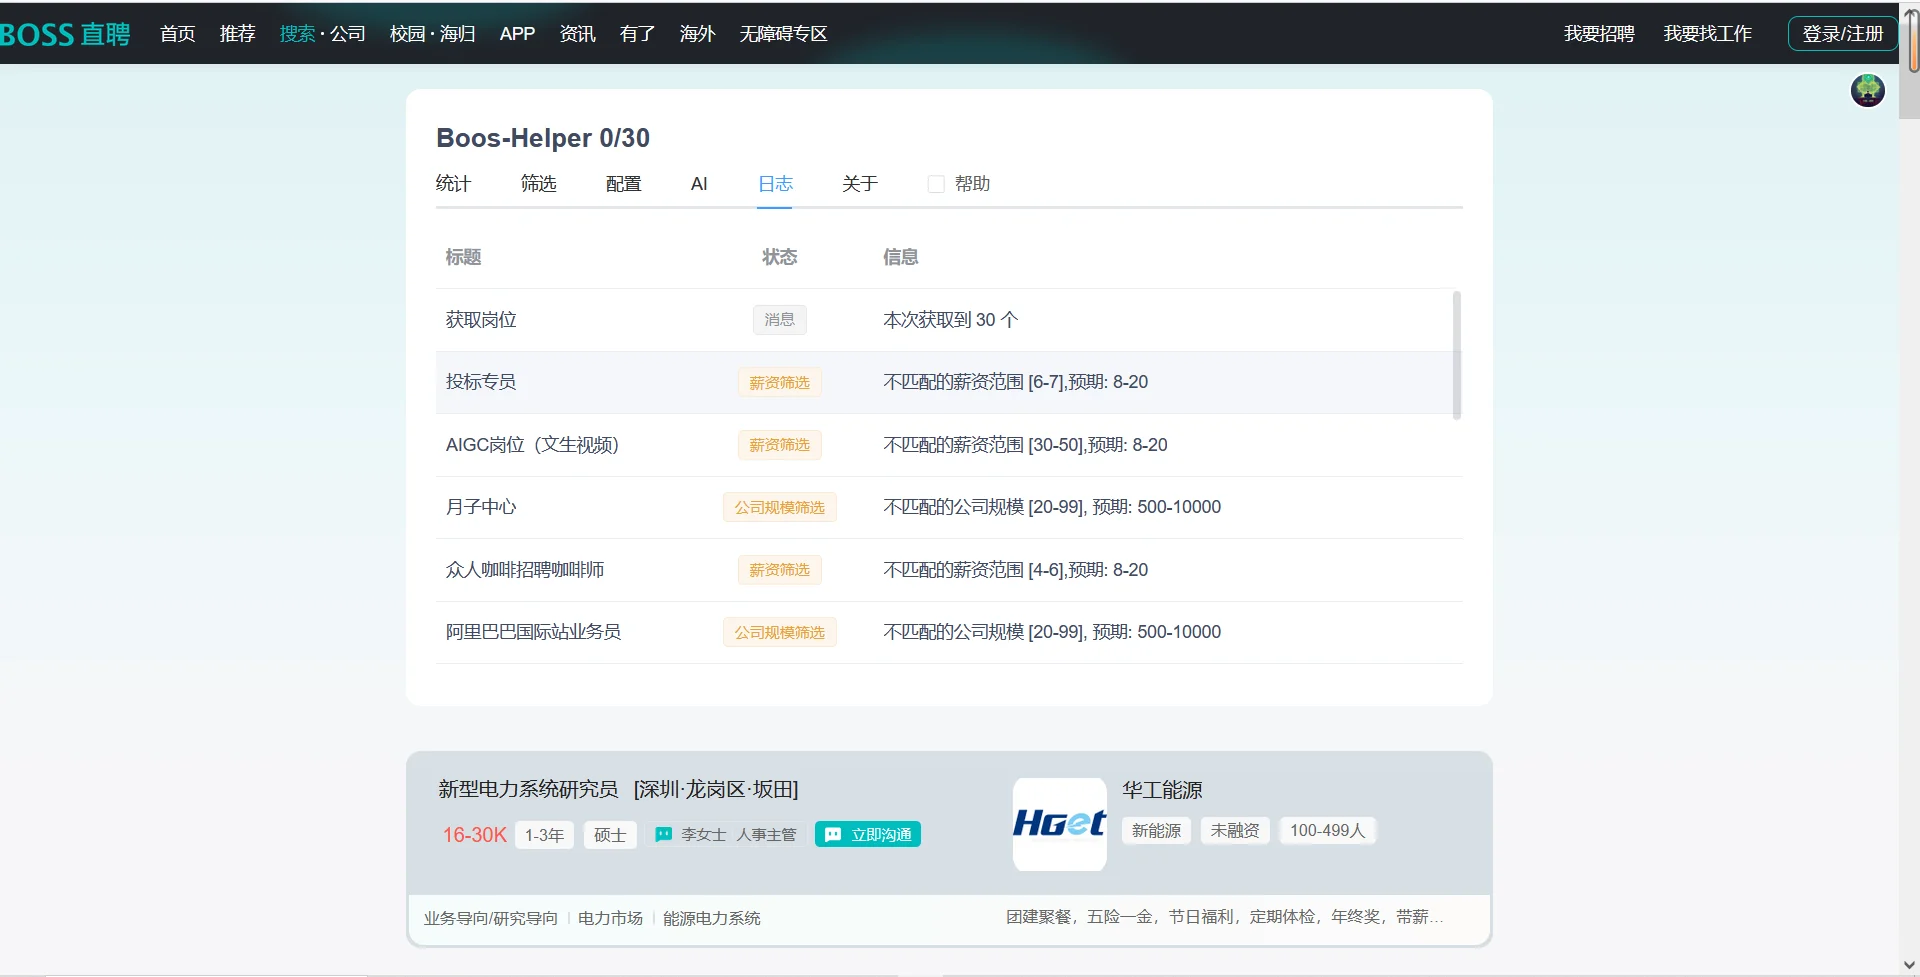Image resolution: width=1920 pixels, height=977 pixels.
Task: Click the 登录/注册 button
Action: click(x=1842, y=34)
